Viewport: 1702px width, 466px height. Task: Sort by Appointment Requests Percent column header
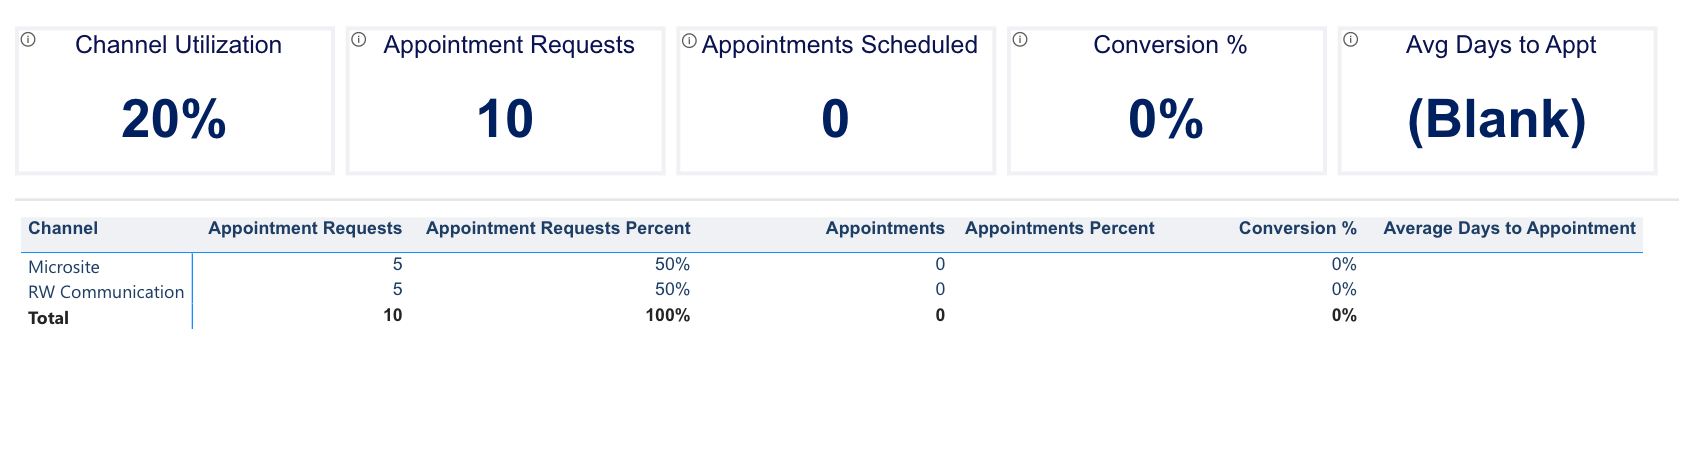[x=558, y=228]
